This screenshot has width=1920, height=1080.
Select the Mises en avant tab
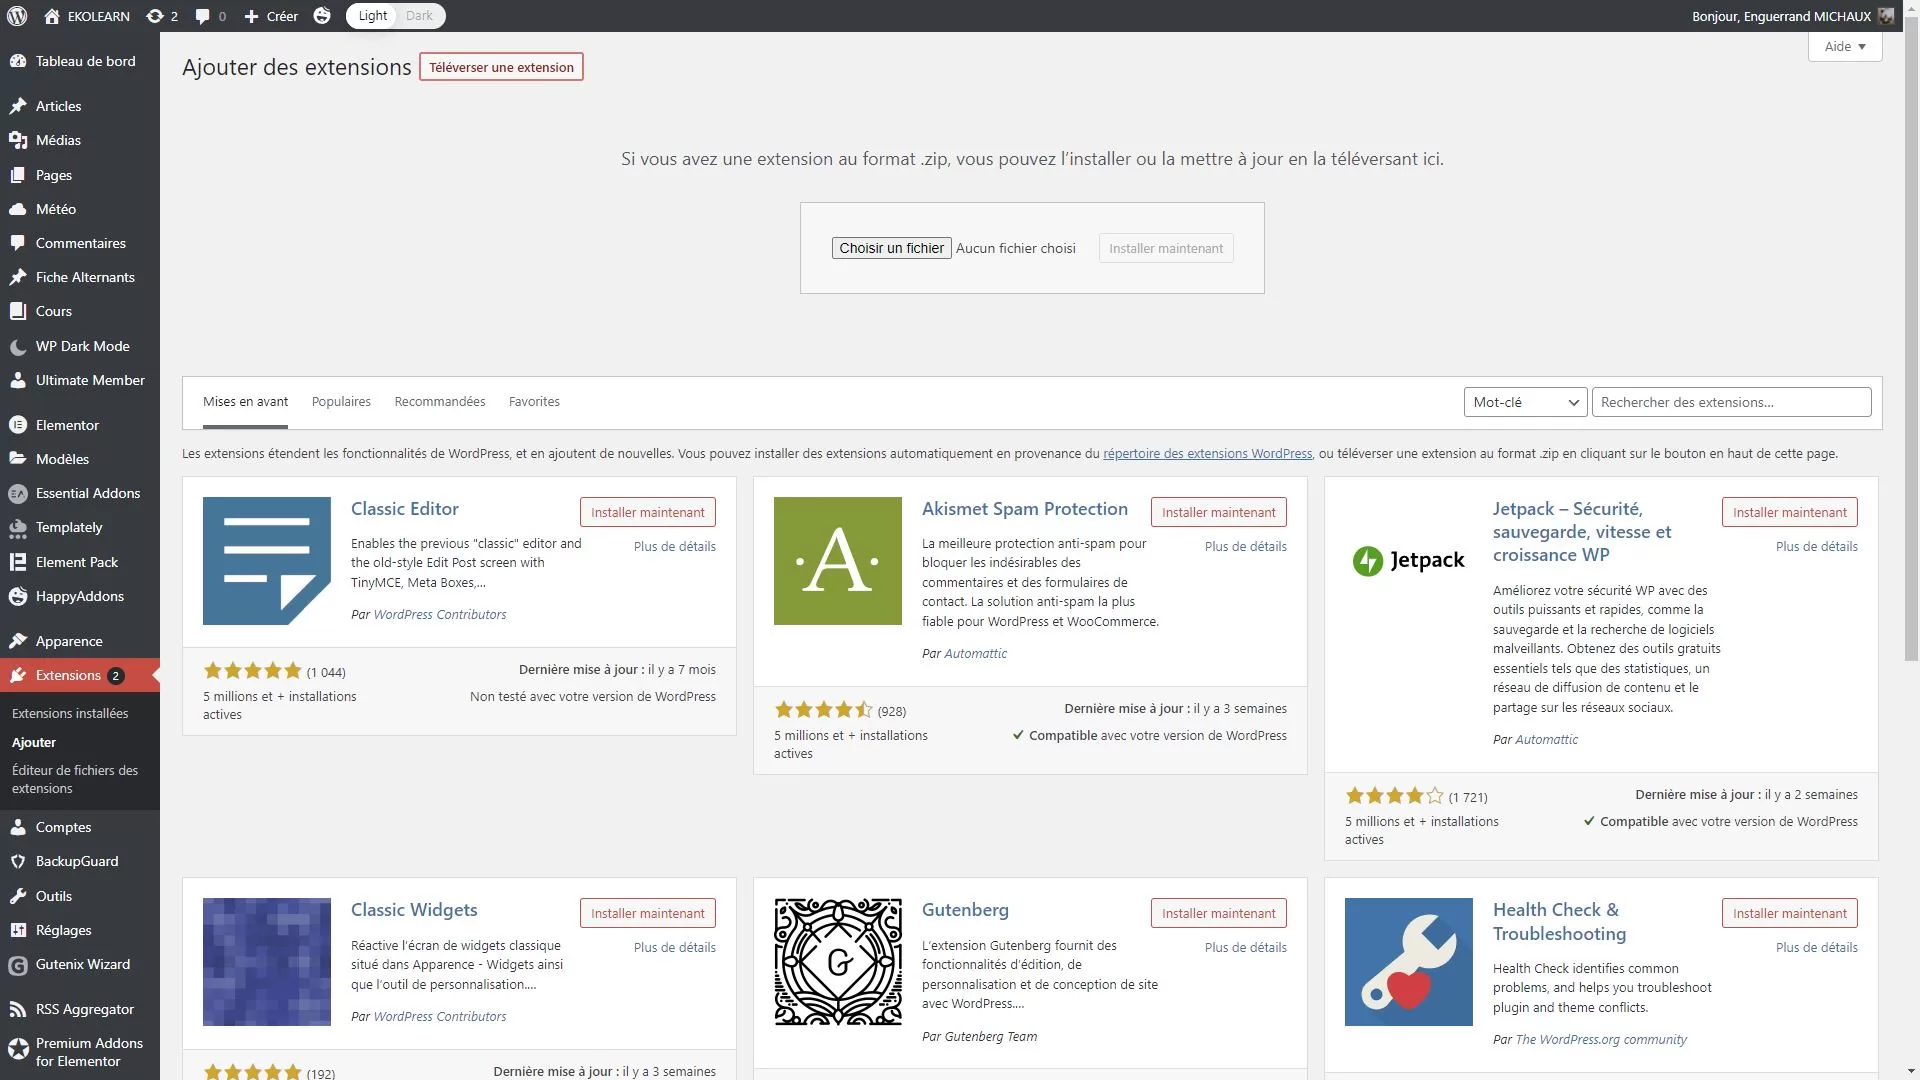click(245, 402)
